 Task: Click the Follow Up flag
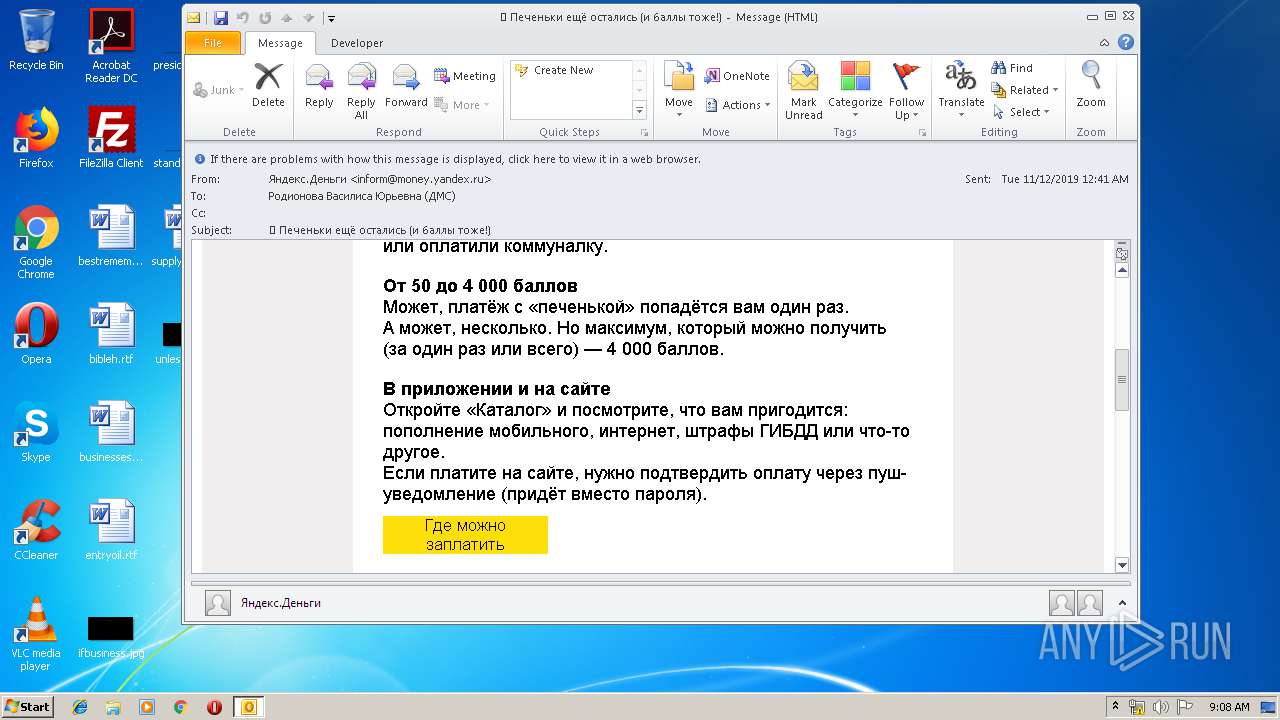(906, 91)
